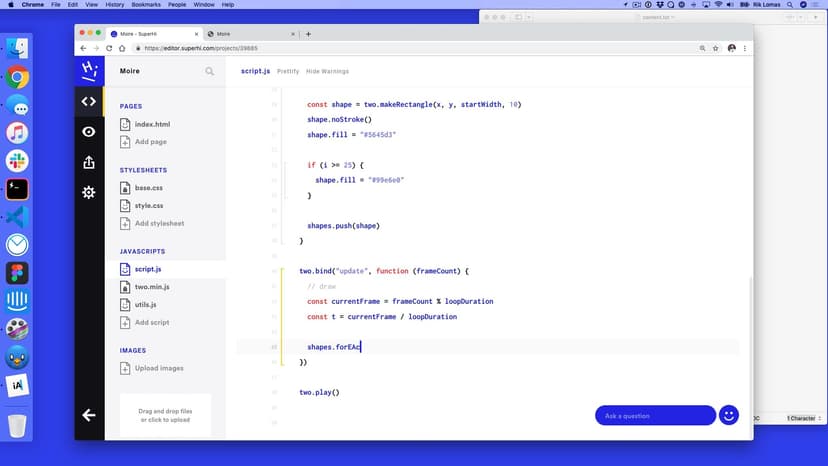Click the drag and drop upload area

(x=165, y=415)
